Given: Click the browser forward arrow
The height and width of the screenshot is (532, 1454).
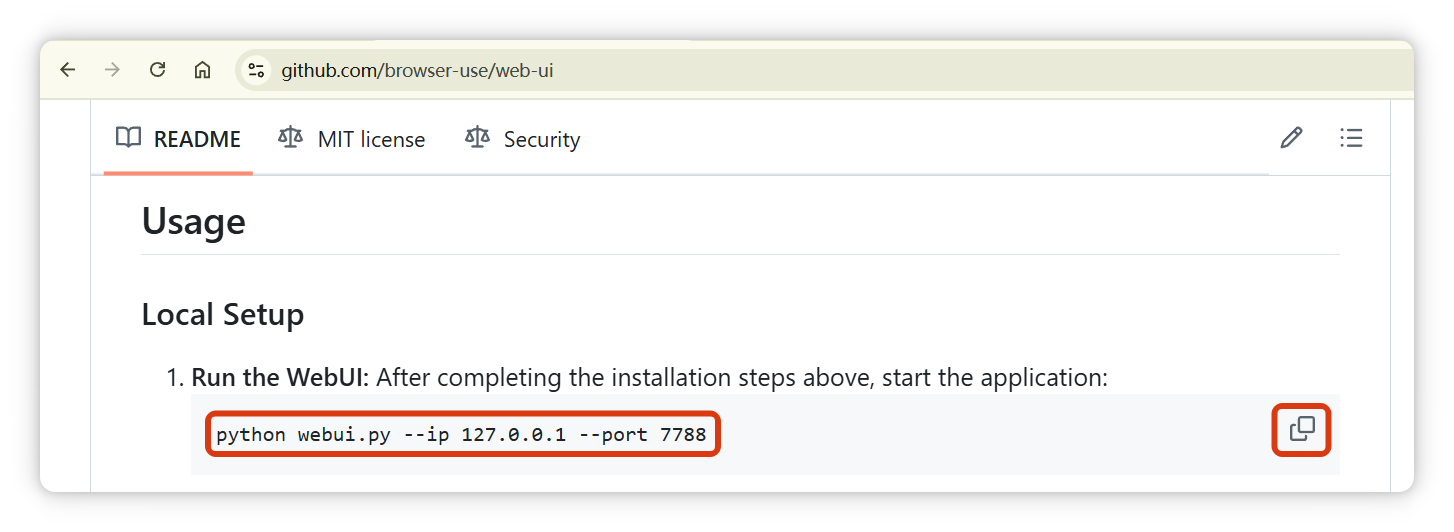Looking at the screenshot, I should tap(112, 70).
